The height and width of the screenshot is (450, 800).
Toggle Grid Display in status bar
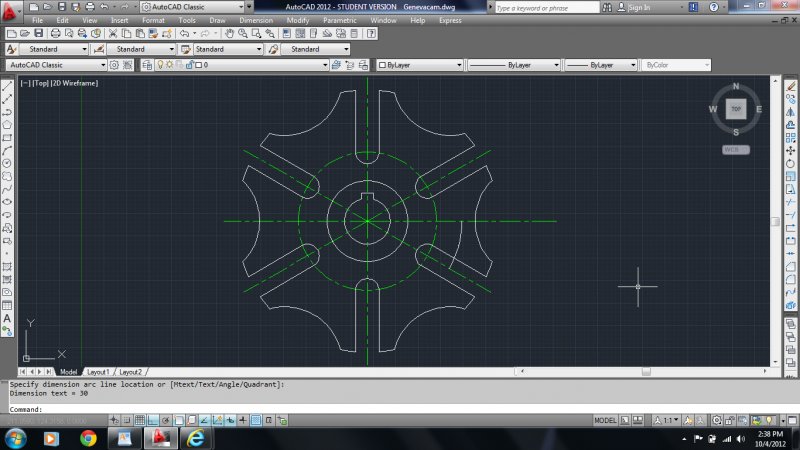(x=140, y=420)
